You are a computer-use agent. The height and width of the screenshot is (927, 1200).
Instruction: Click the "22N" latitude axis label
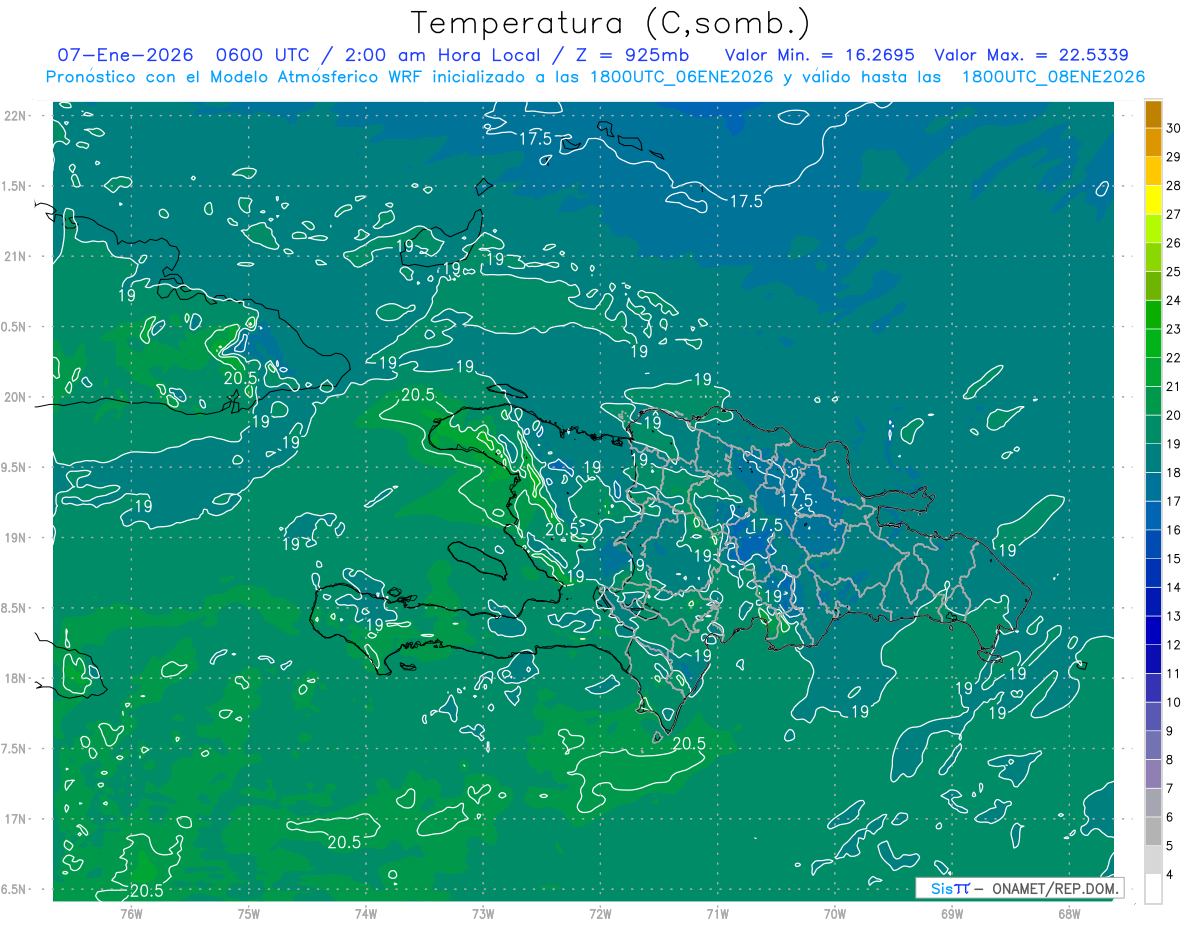point(15,116)
